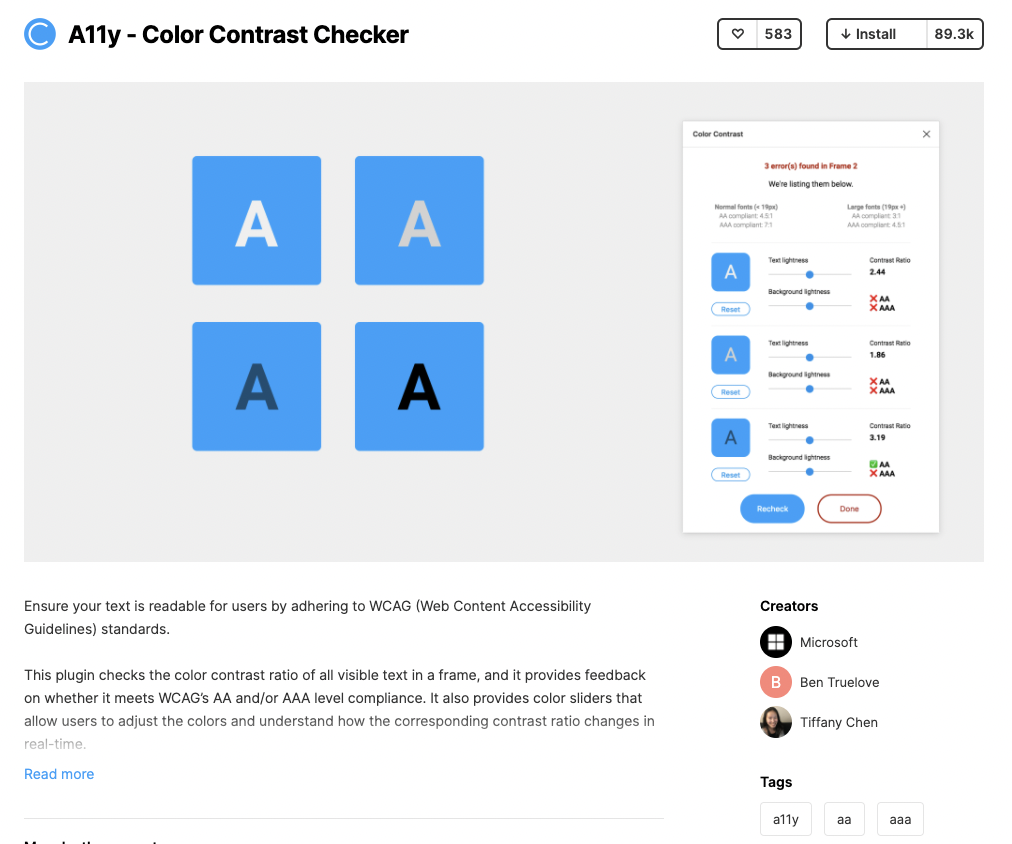Click the 89.3k install count
This screenshot has width=1012, height=844.
coord(954,34)
